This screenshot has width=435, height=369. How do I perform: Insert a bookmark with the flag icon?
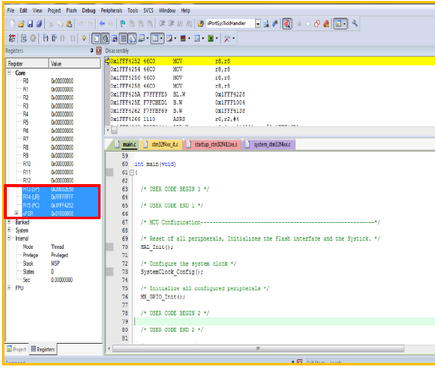[x=123, y=24]
